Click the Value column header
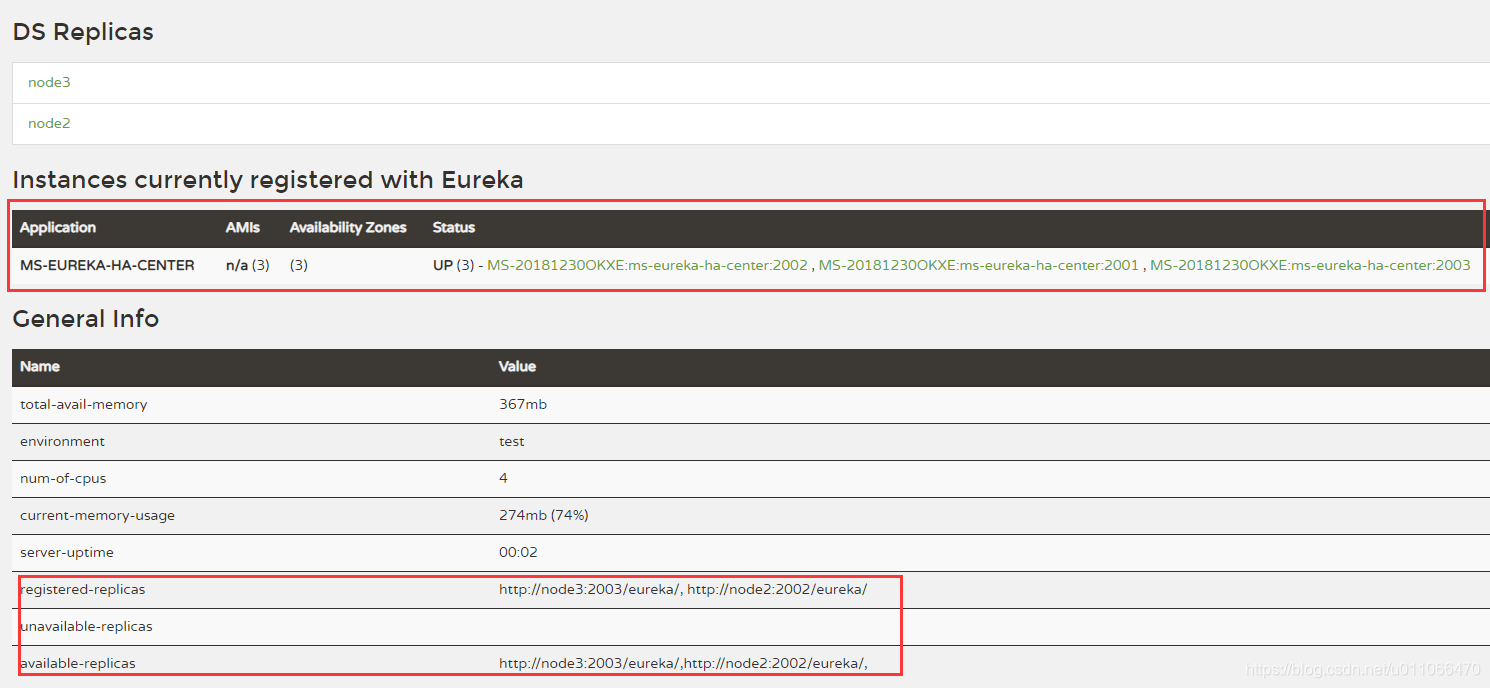This screenshot has width=1490, height=688. coord(517,366)
